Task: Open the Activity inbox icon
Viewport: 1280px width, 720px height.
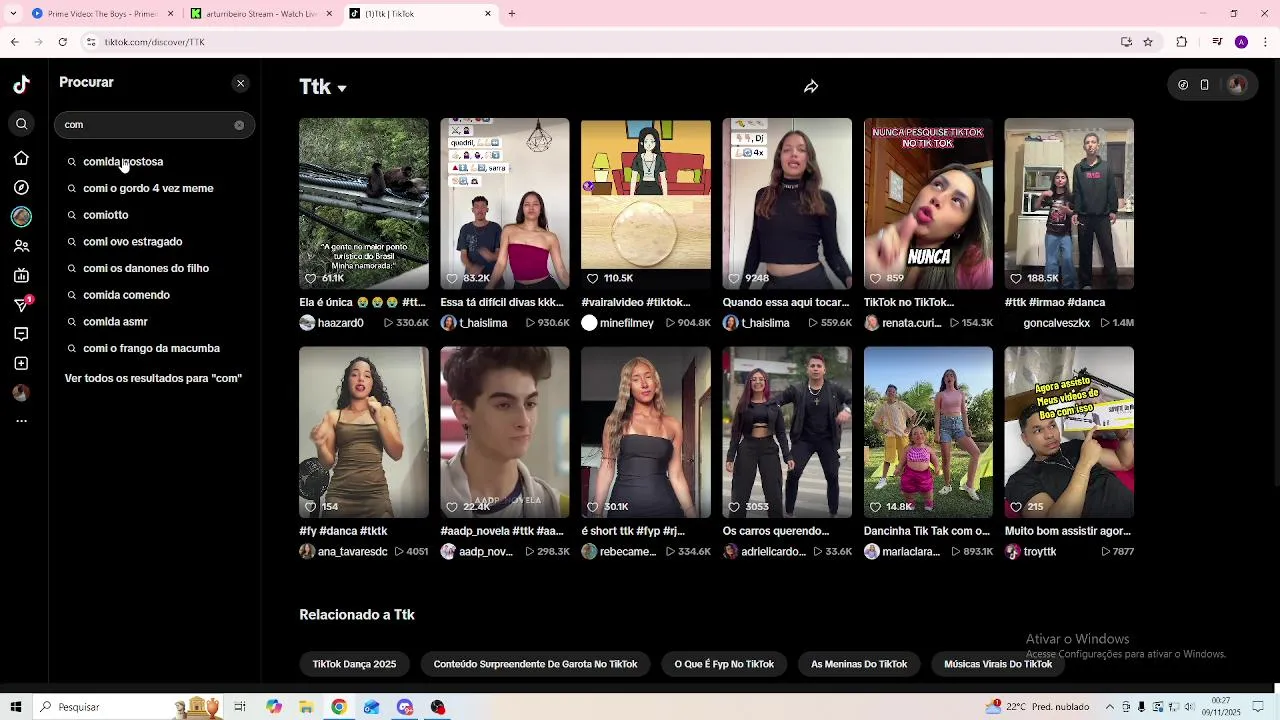Action: (x=21, y=334)
